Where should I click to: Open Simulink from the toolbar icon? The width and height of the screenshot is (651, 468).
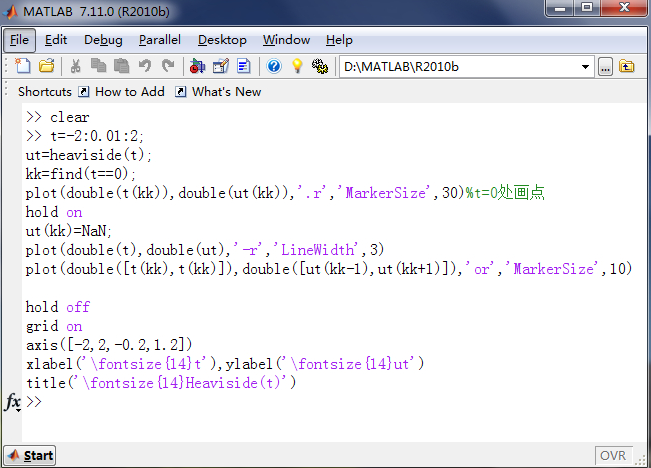point(197,66)
